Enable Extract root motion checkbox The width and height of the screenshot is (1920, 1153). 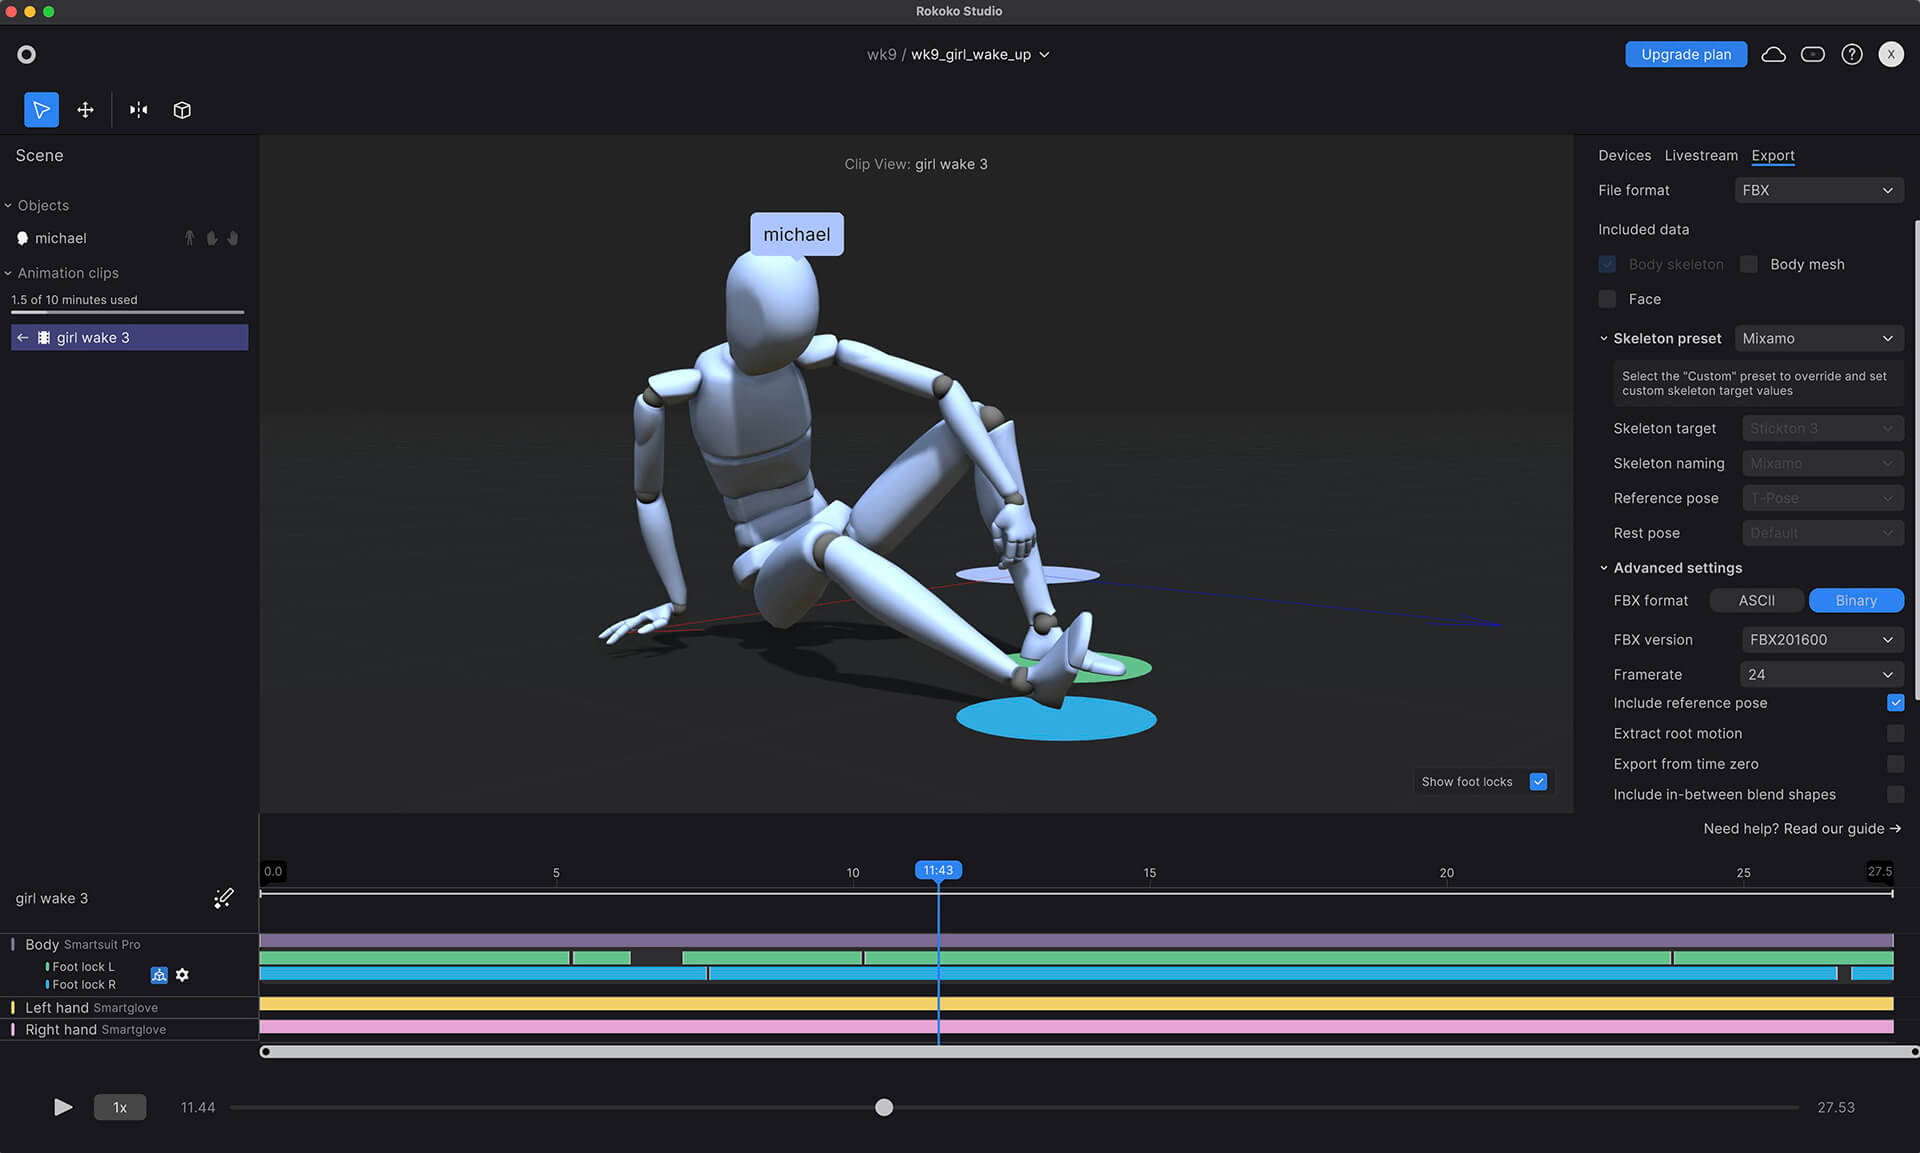pos(1895,734)
